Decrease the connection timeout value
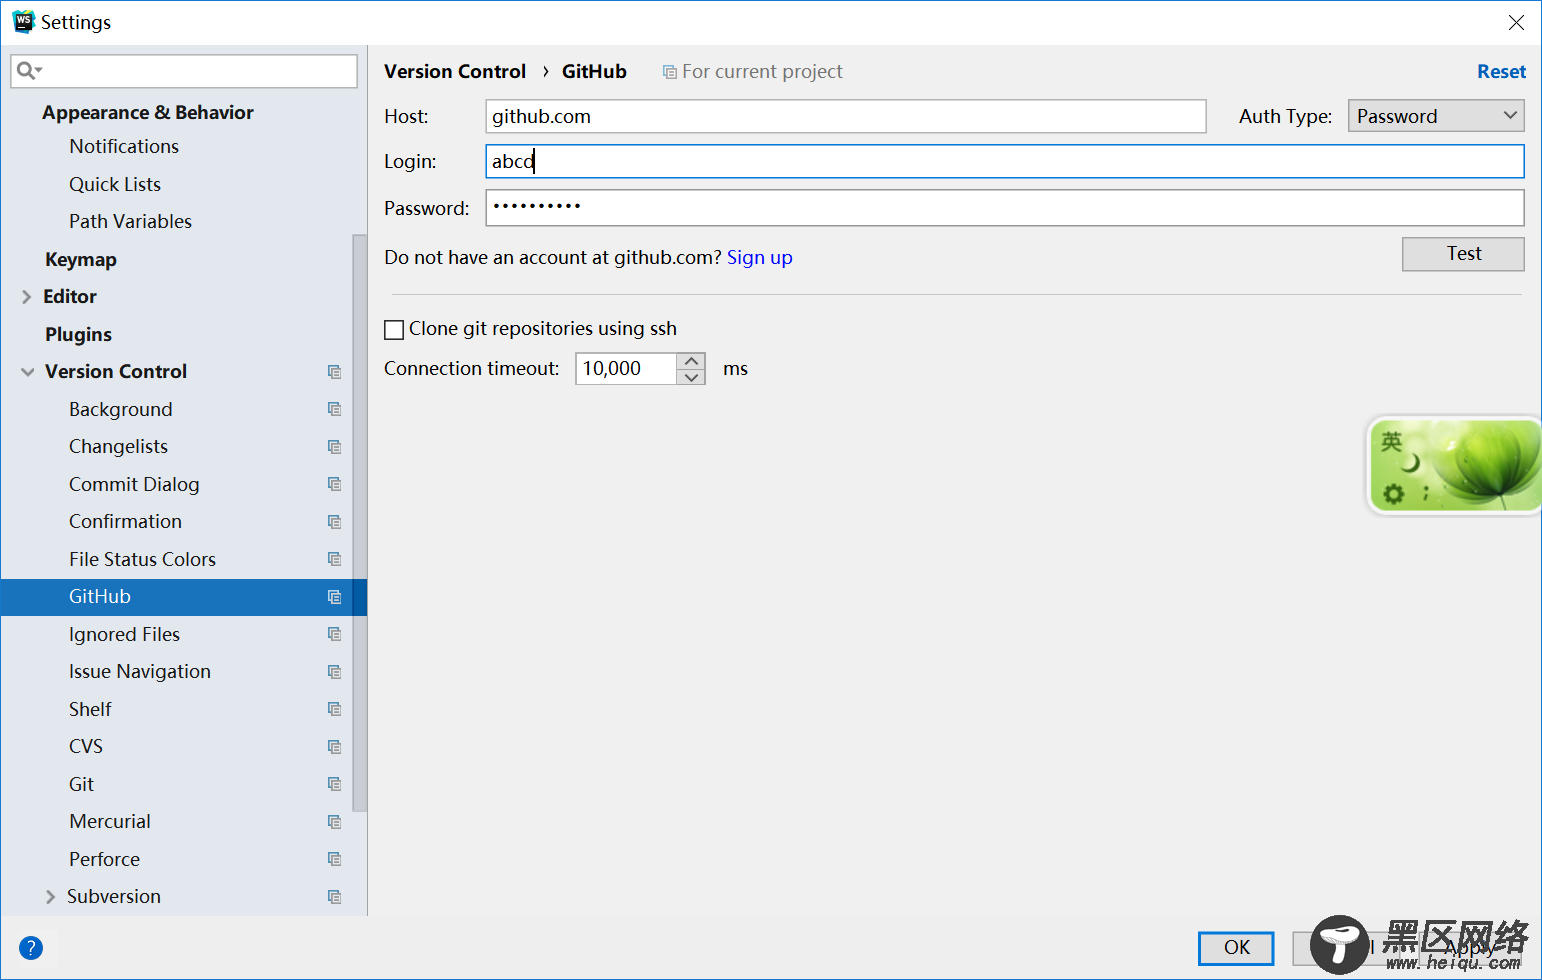Screen dimensions: 1542x980 [x=691, y=377]
